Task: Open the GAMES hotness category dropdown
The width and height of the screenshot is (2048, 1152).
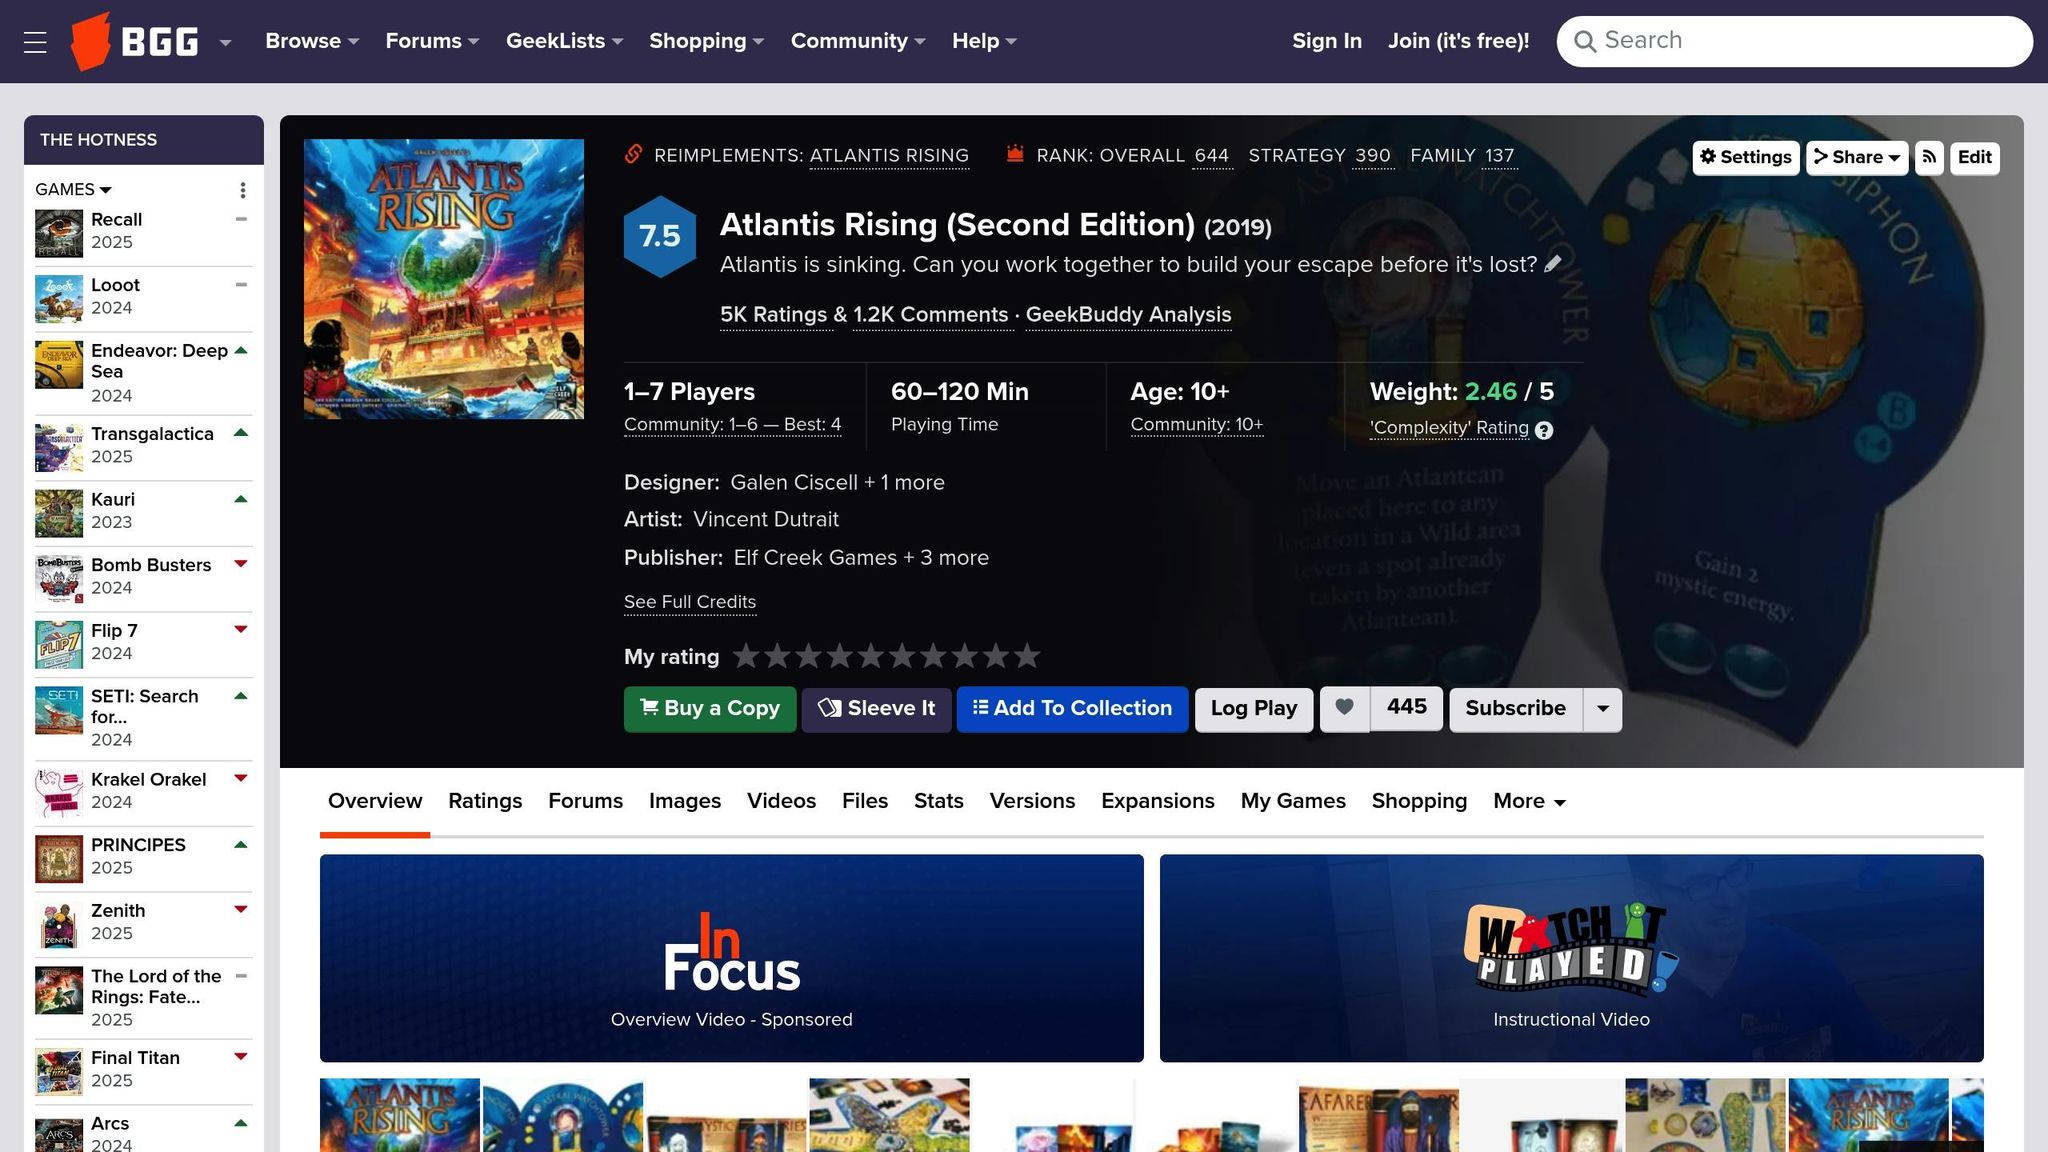Action: point(73,189)
